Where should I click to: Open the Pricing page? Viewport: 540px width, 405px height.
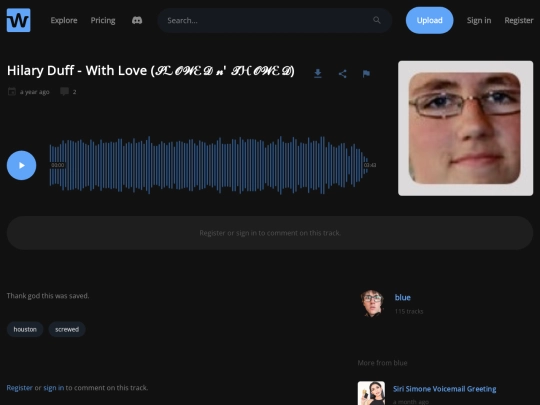[103, 20]
